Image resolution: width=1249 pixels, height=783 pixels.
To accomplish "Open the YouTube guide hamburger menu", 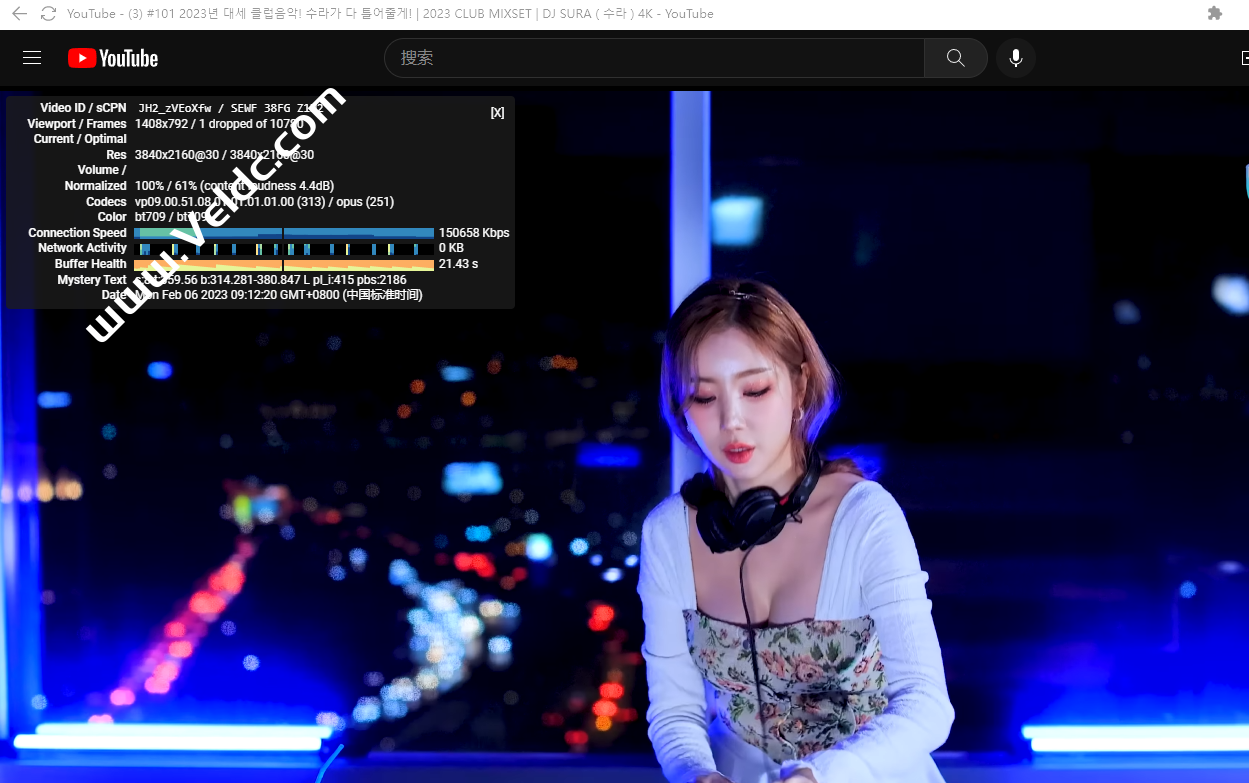I will (32, 58).
